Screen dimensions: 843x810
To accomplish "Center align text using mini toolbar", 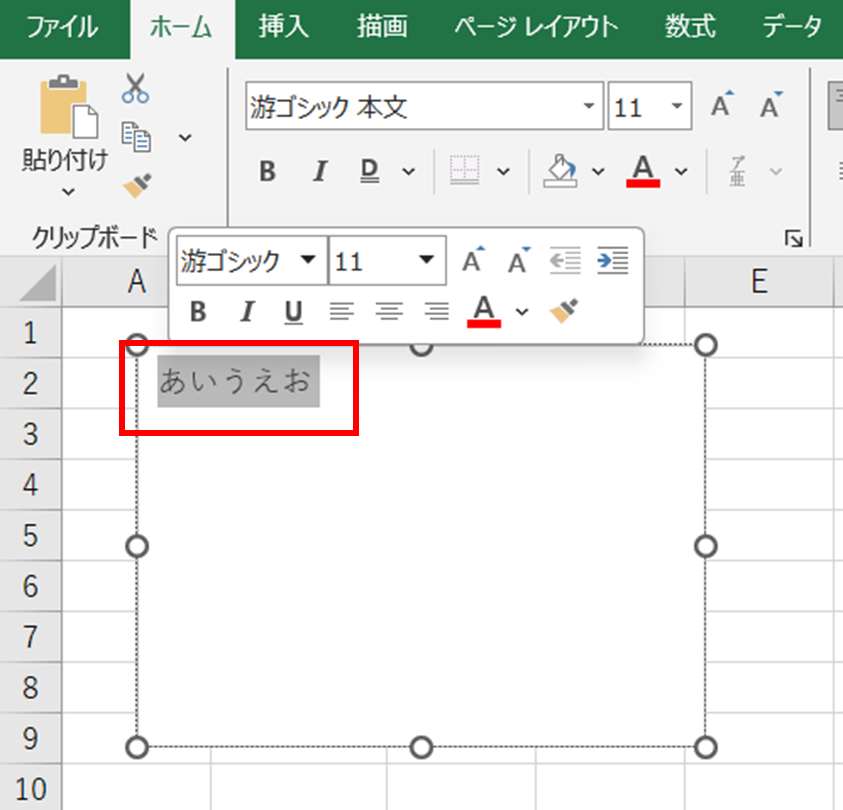I will pos(389,312).
